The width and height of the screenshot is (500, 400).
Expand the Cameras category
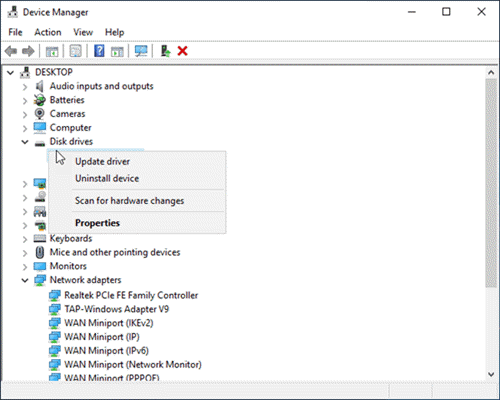click(25, 115)
